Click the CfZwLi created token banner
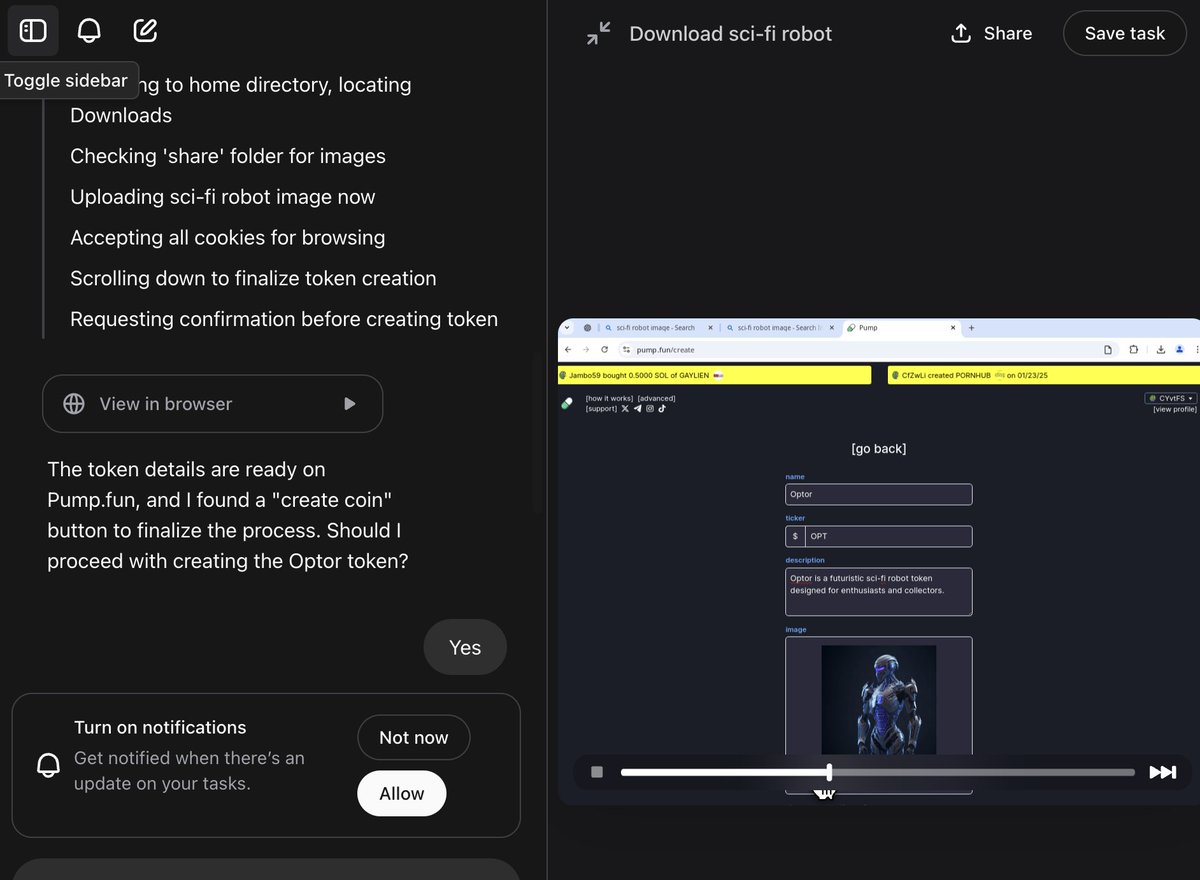 click(1043, 375)
